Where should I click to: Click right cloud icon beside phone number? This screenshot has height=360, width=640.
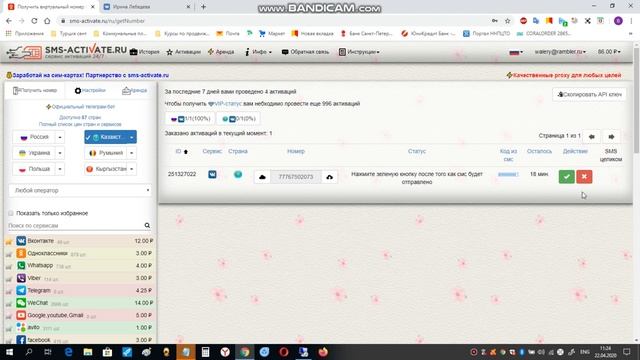pyautogui.click(x=329, y=177)
